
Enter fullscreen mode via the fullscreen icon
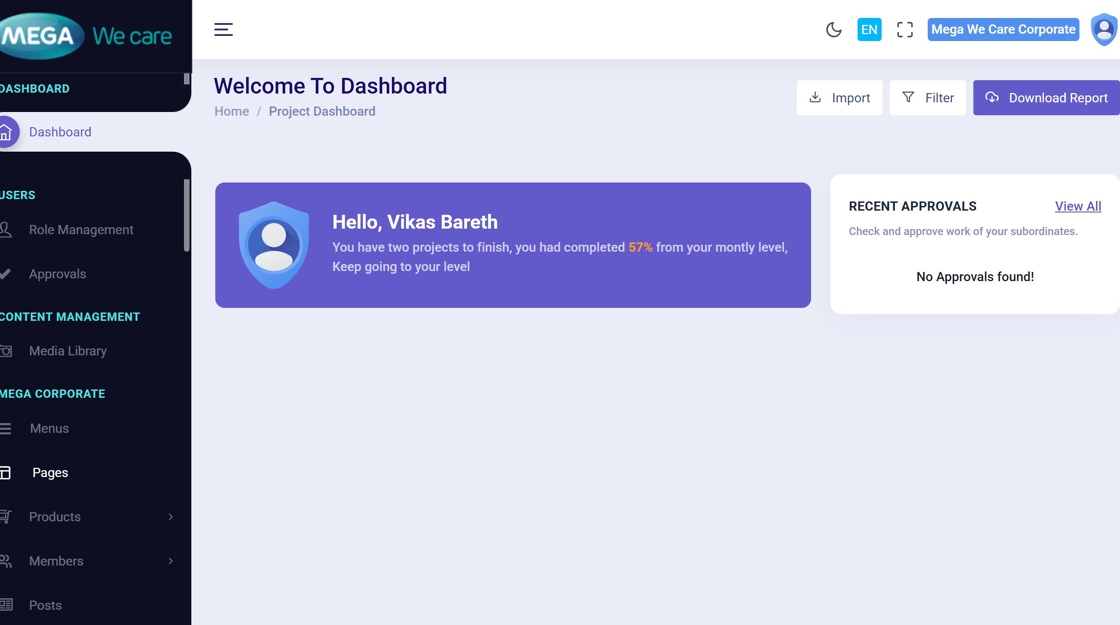(x=905, y=30)
